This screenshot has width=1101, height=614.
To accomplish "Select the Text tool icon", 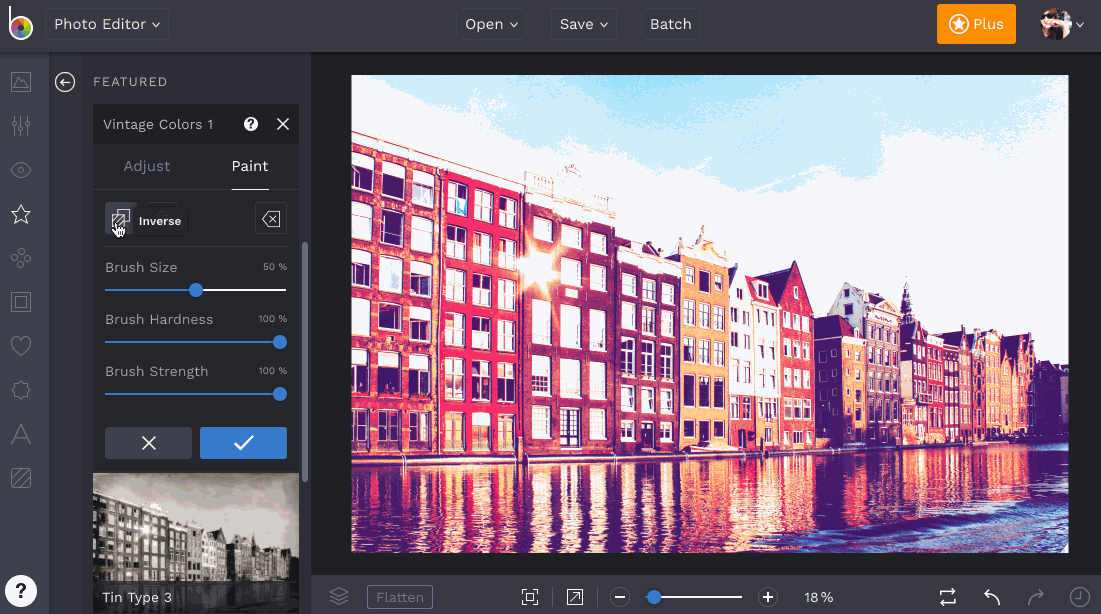I will 21,434.
